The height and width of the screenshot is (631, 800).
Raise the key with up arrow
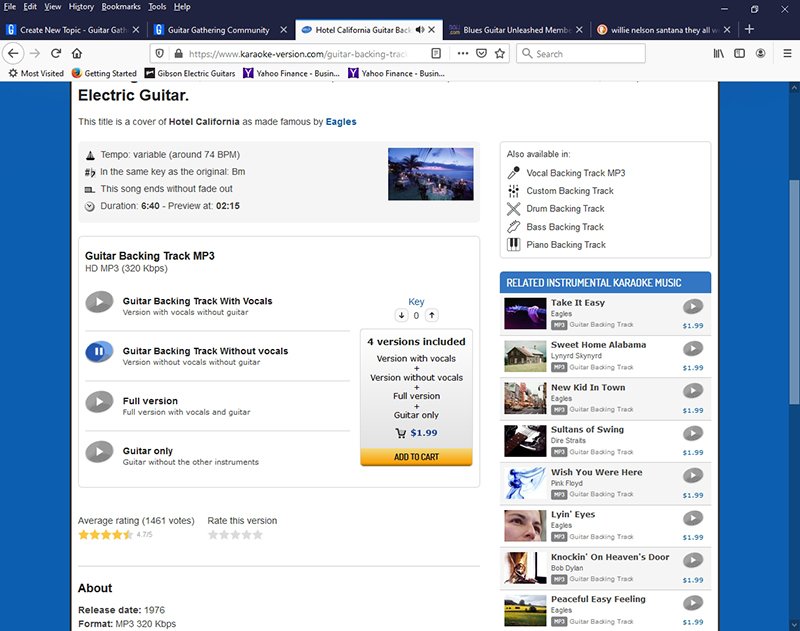pos(432,315)
